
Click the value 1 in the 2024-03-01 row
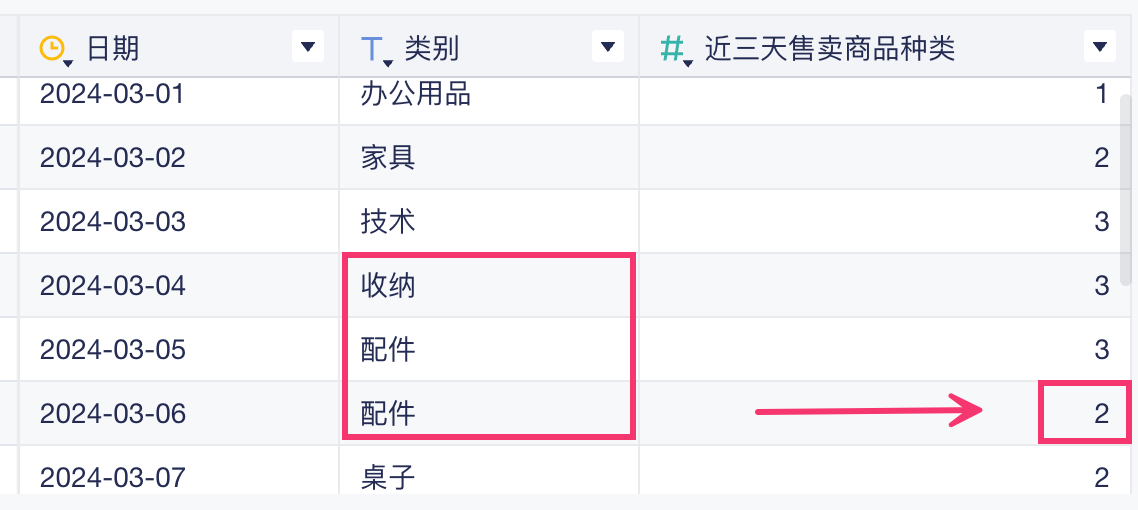tap(1101, 95)
